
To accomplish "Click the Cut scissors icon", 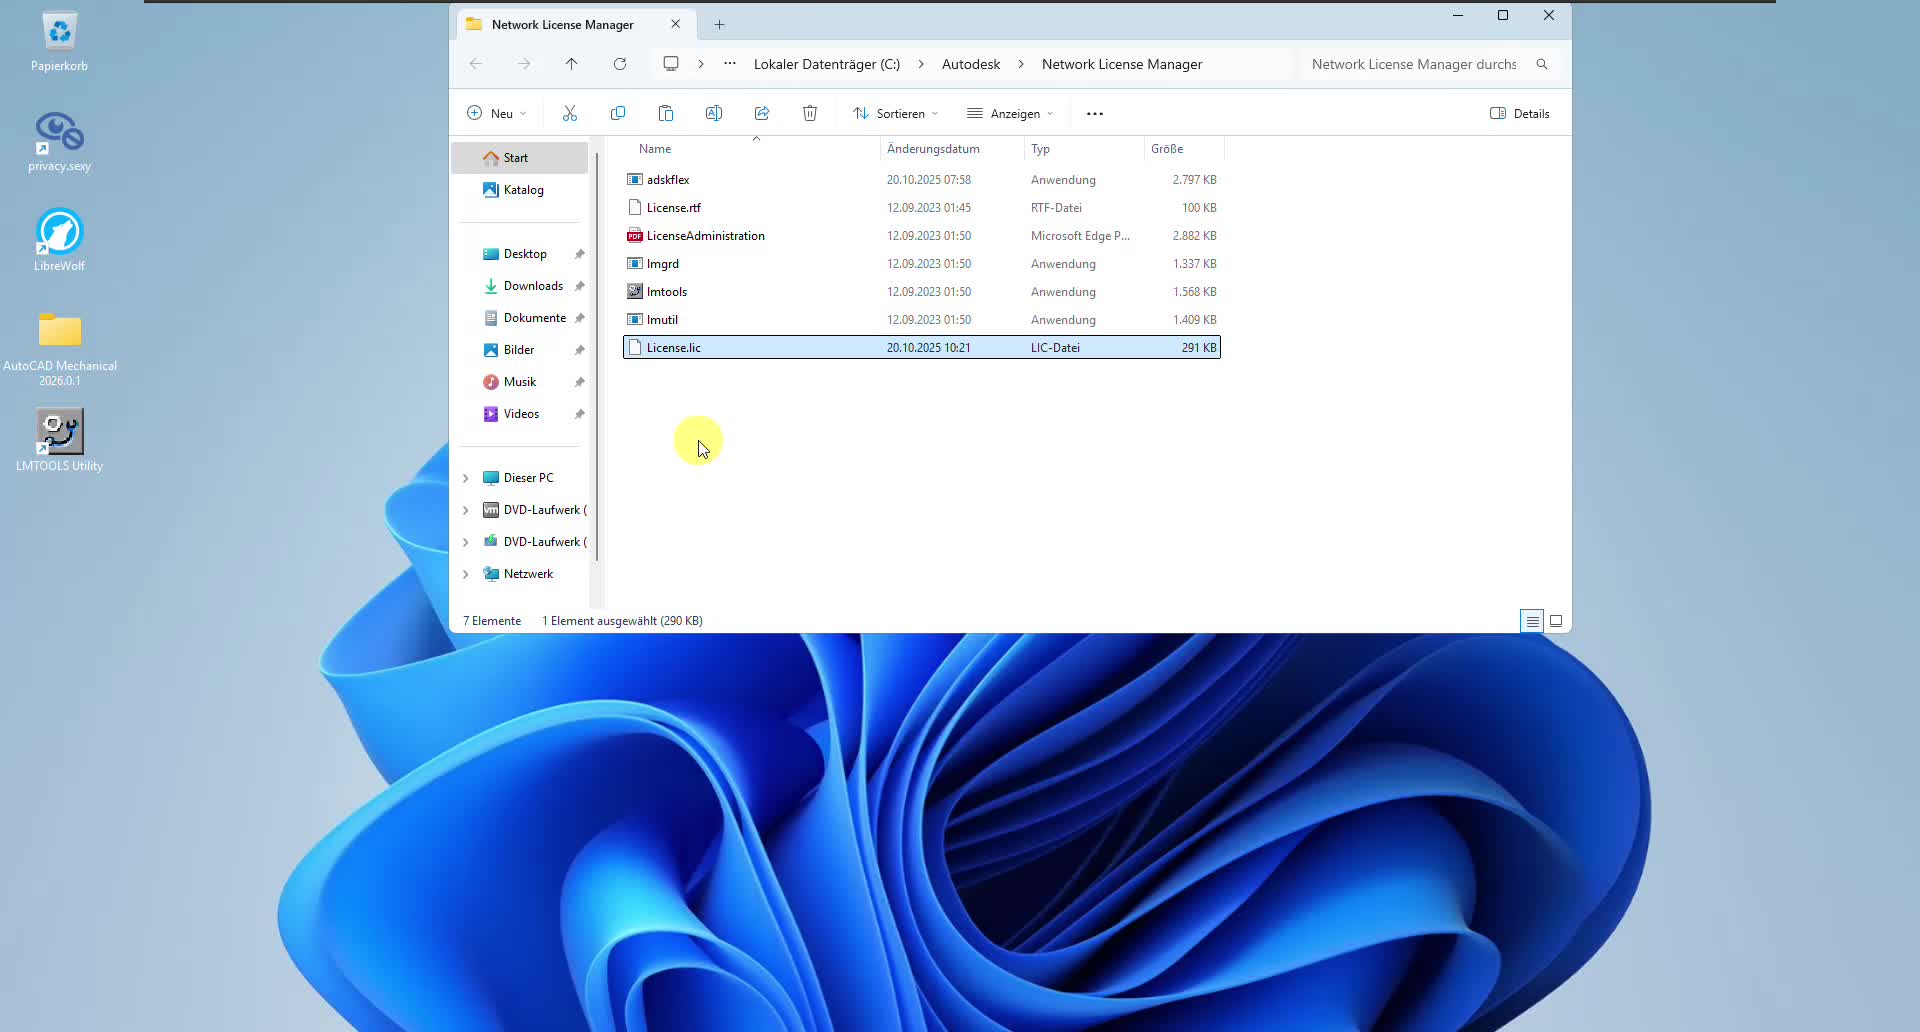I will [570, 114].
